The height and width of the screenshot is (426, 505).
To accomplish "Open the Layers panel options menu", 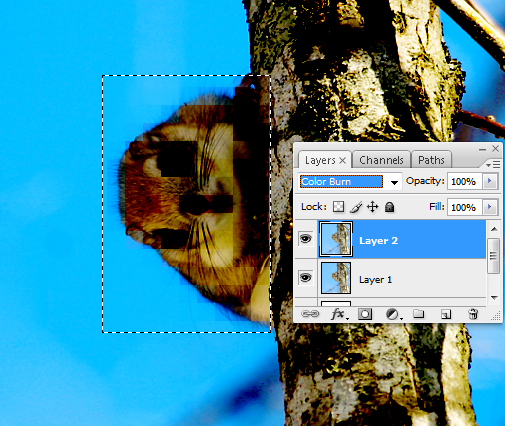I will tap(493, 165).
